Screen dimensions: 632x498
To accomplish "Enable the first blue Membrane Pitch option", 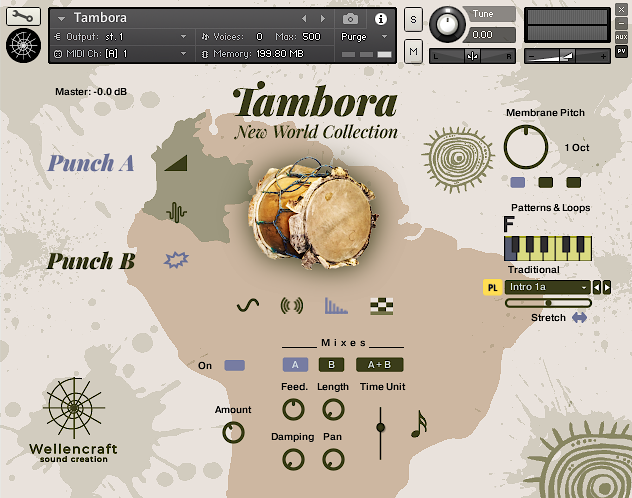I will pos(518,183).
